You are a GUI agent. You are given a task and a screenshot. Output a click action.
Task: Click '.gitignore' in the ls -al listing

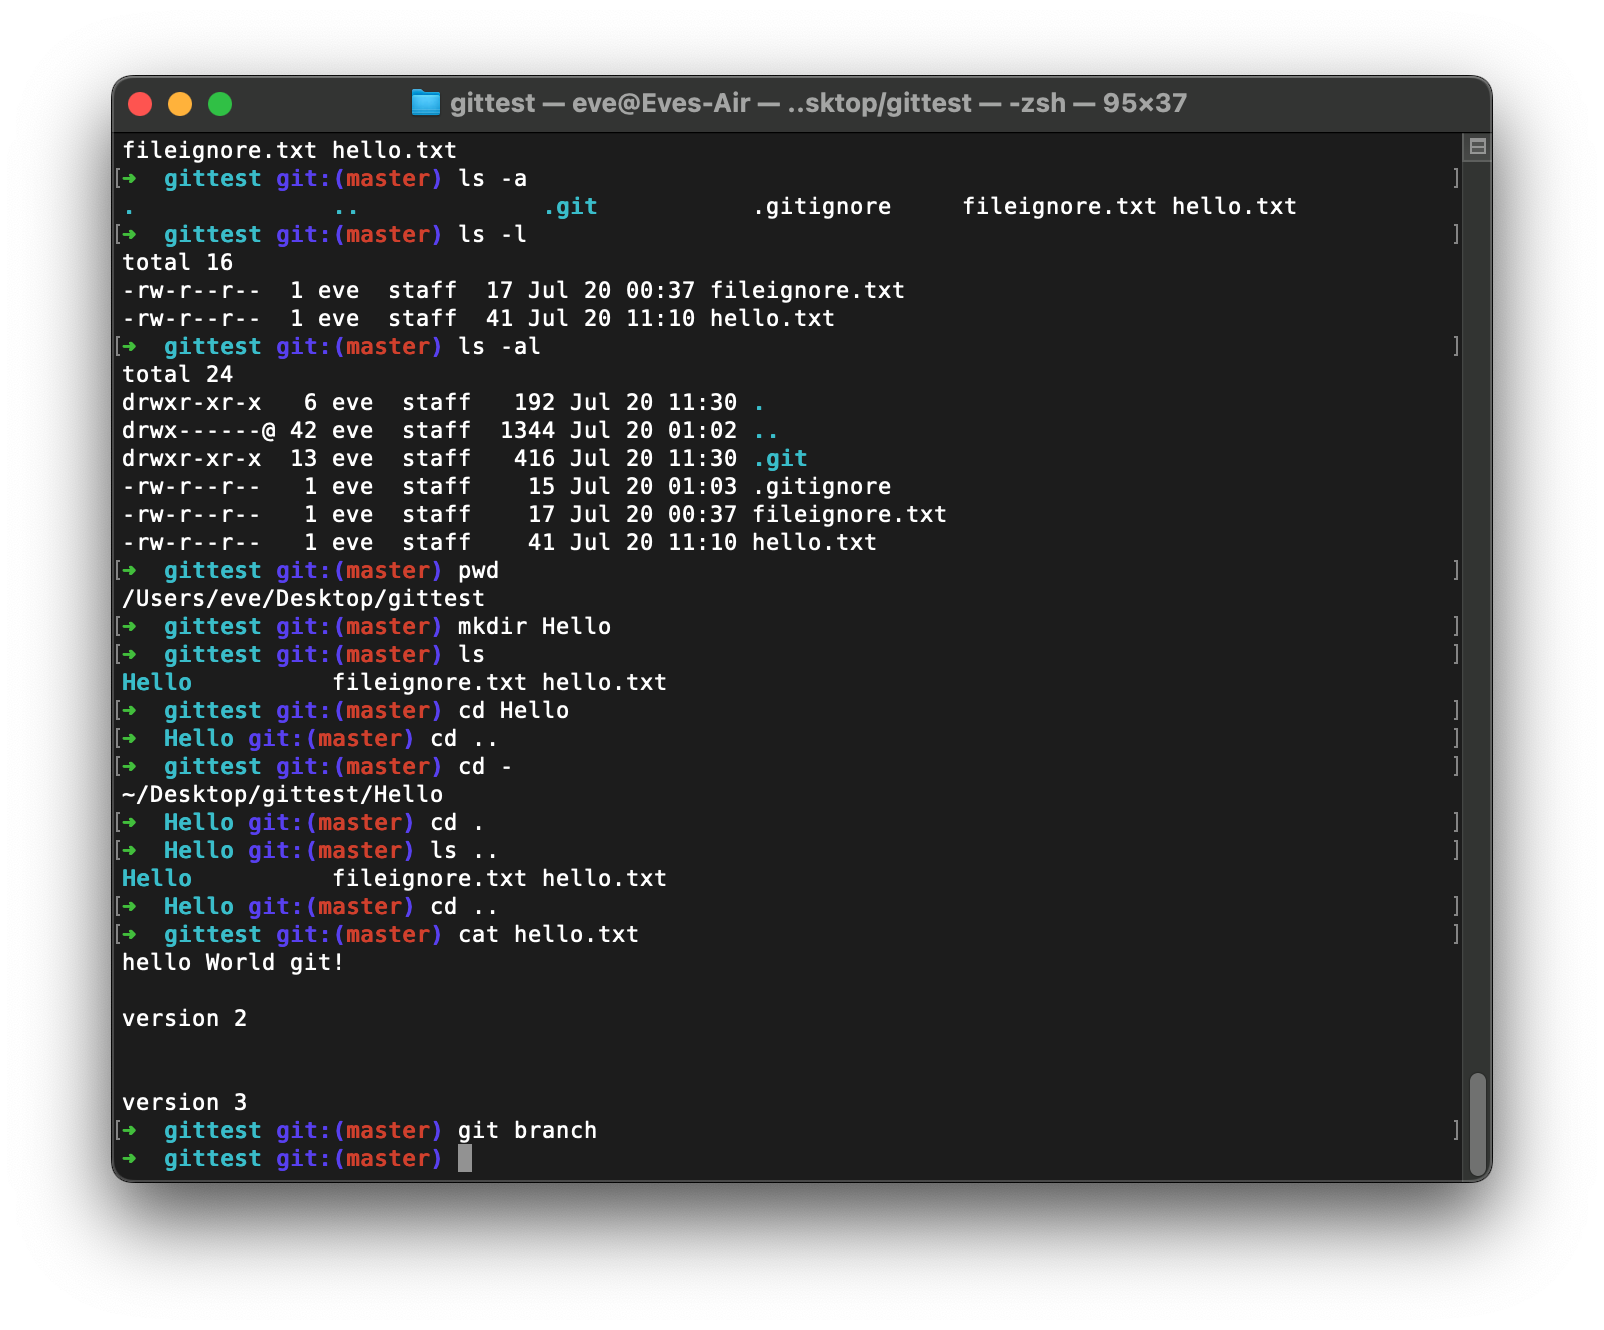822,486
